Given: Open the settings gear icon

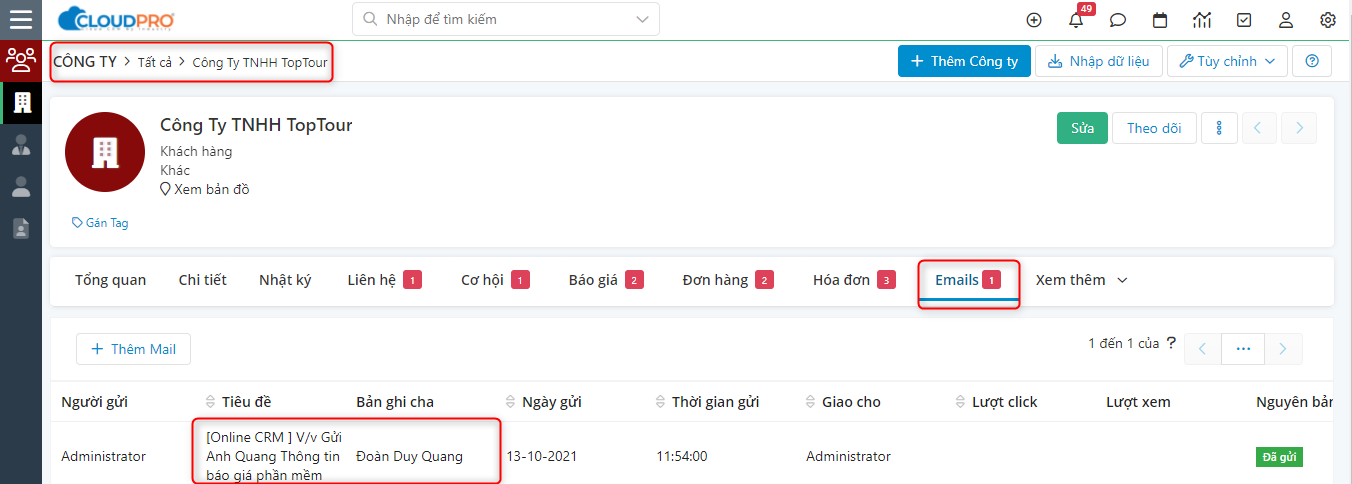Looking at the screenshot, I should [1328, 20].
